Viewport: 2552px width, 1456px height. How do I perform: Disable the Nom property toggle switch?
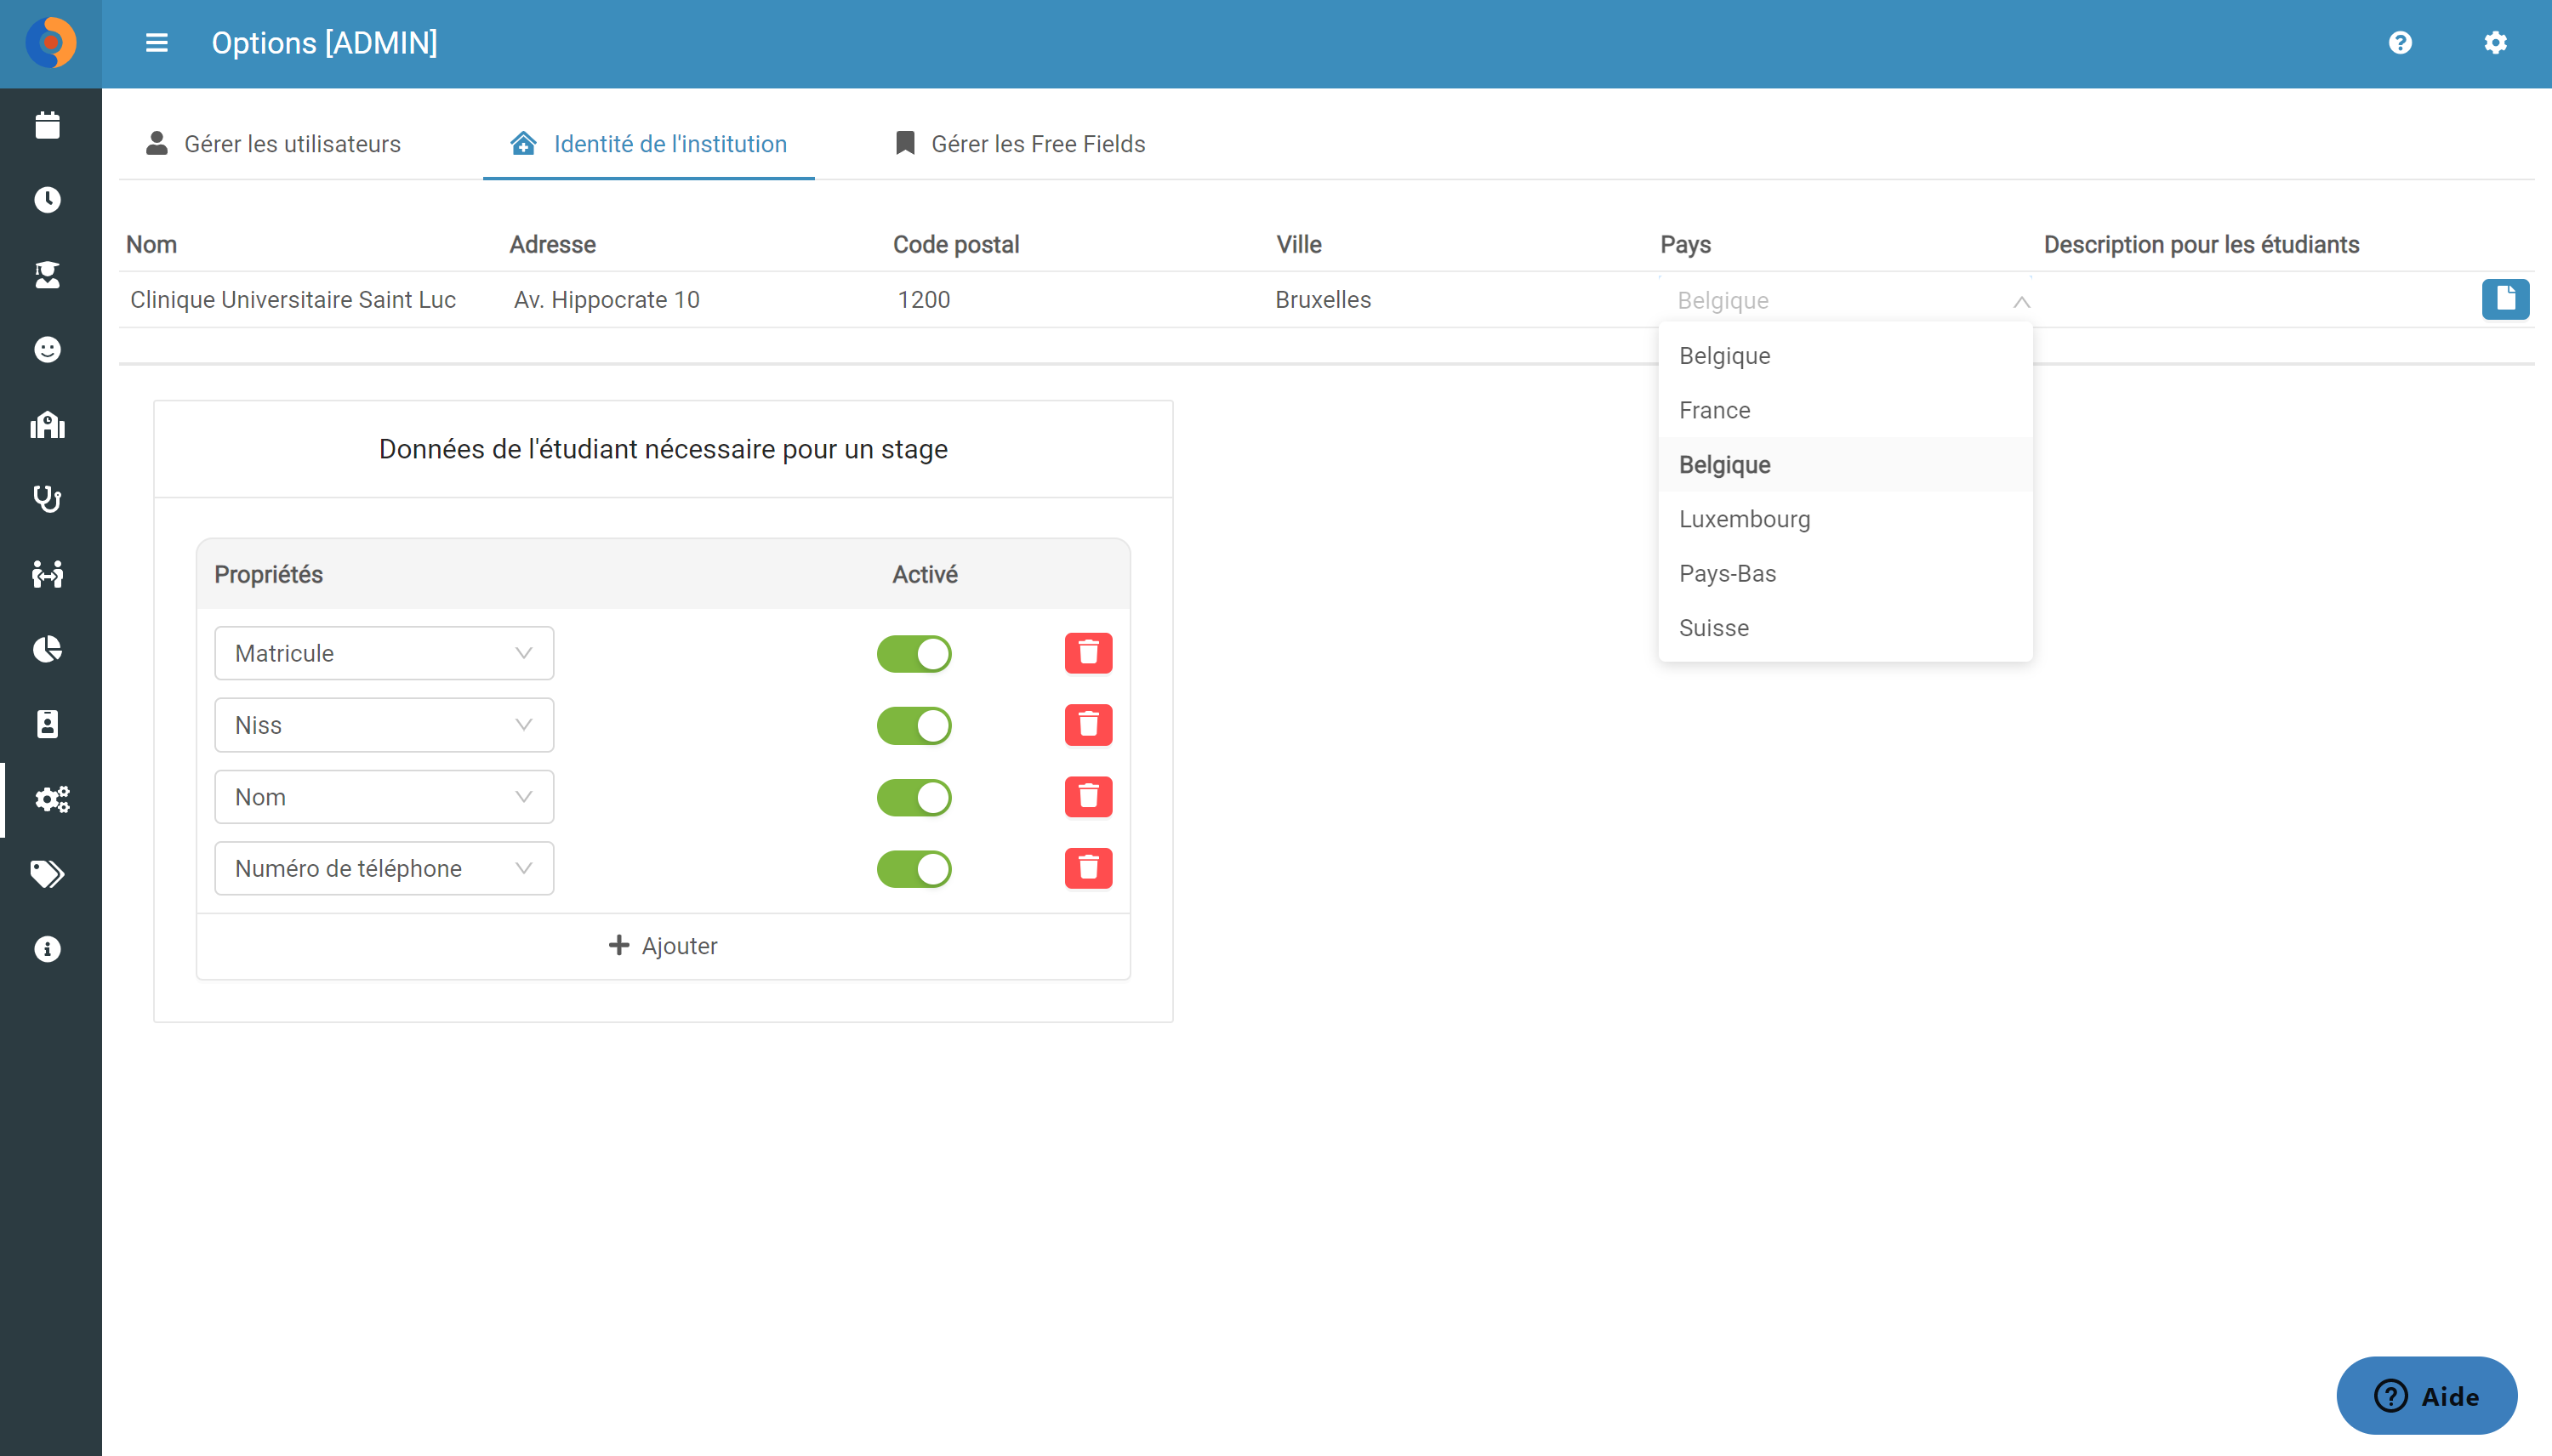pyautogui.click(x=914, y=798)
